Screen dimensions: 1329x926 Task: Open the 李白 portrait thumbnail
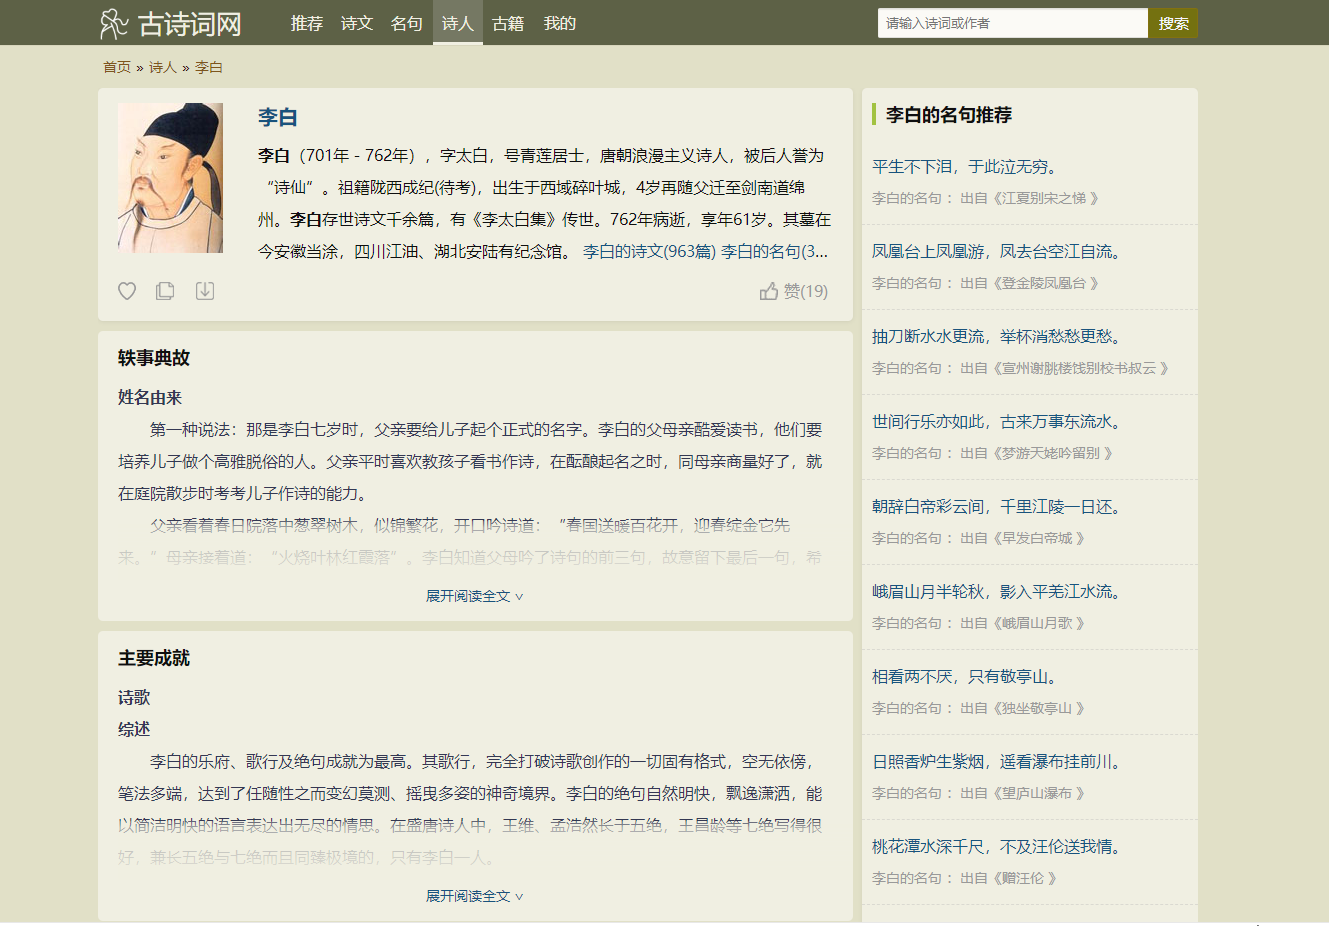tap(170, 178)
